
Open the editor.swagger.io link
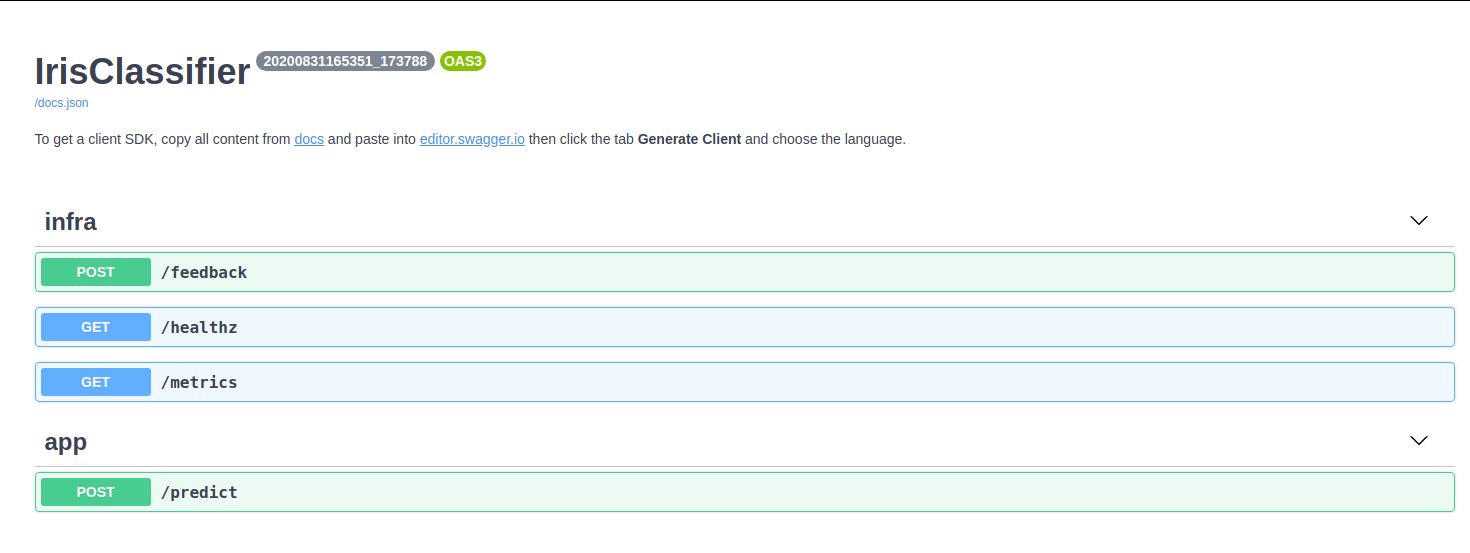pos(472,139)
